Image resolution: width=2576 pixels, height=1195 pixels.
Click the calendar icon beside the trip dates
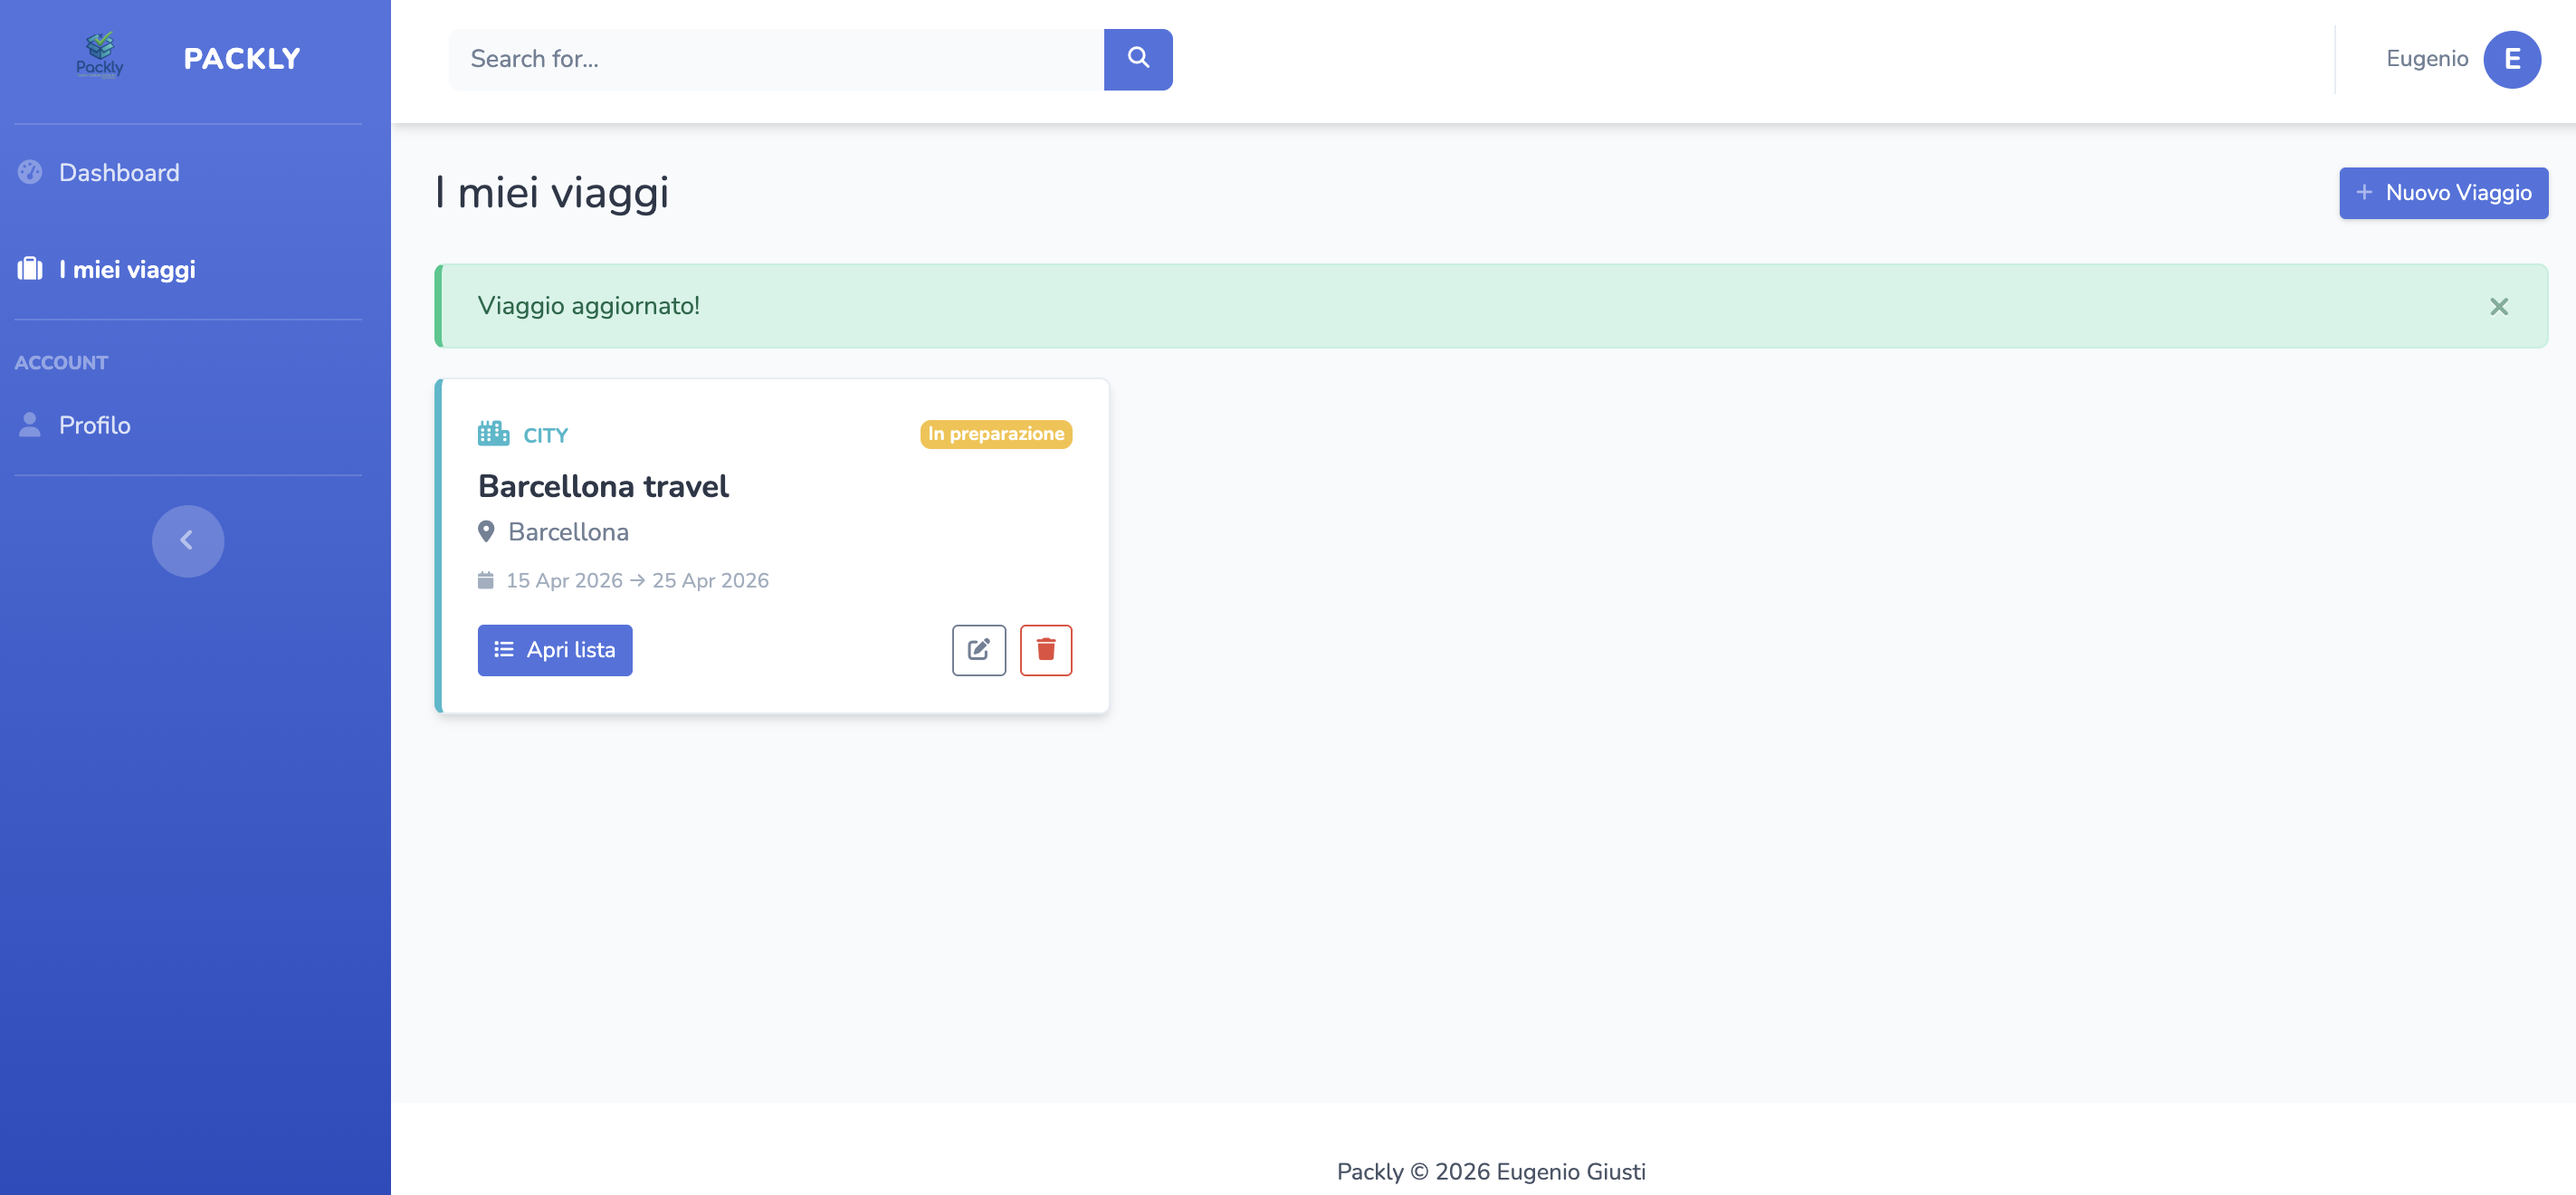487,579
